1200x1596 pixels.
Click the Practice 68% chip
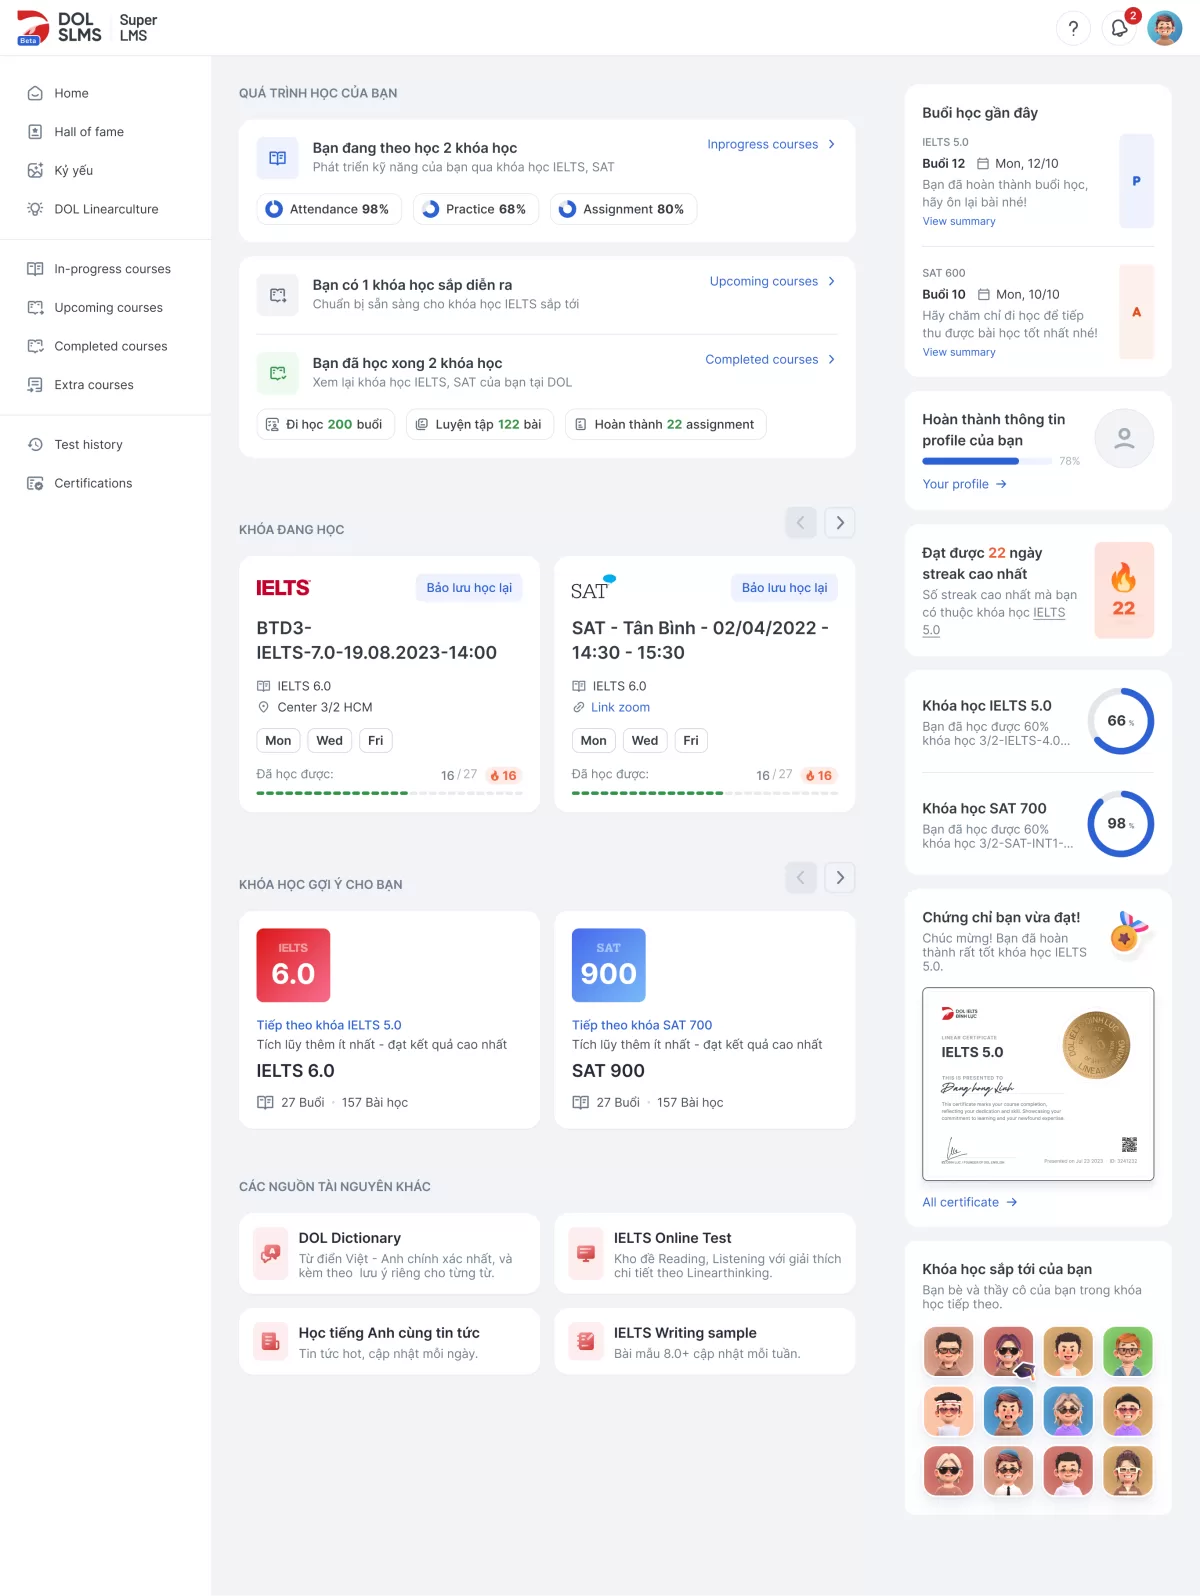point(476,209)
